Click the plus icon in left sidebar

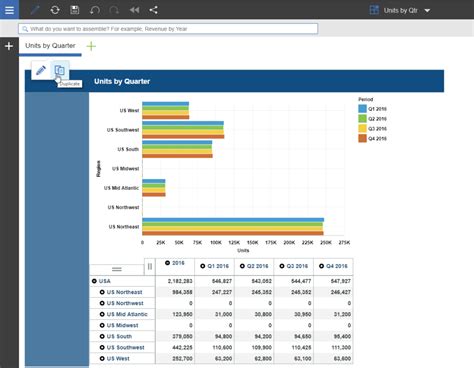tap(9, 46)
